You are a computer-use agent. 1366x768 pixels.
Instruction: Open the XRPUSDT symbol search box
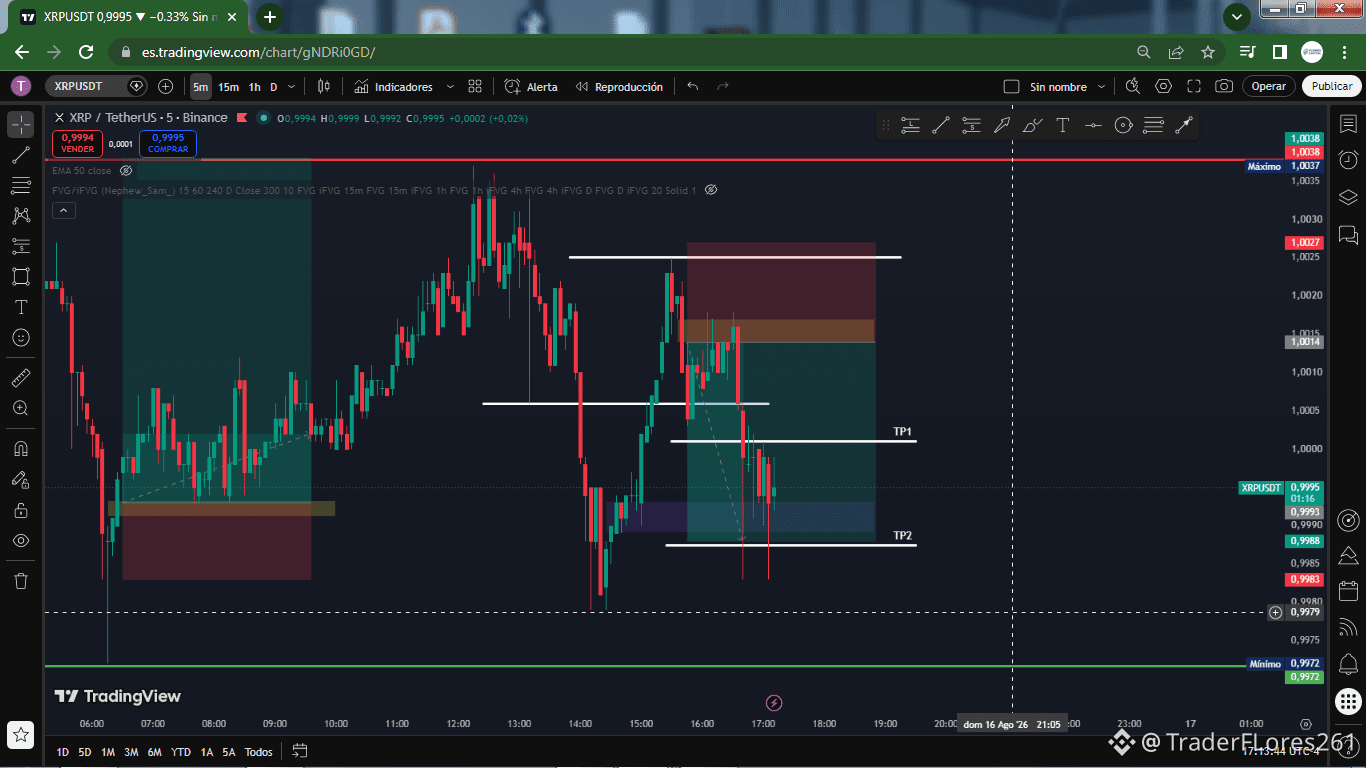96,87
